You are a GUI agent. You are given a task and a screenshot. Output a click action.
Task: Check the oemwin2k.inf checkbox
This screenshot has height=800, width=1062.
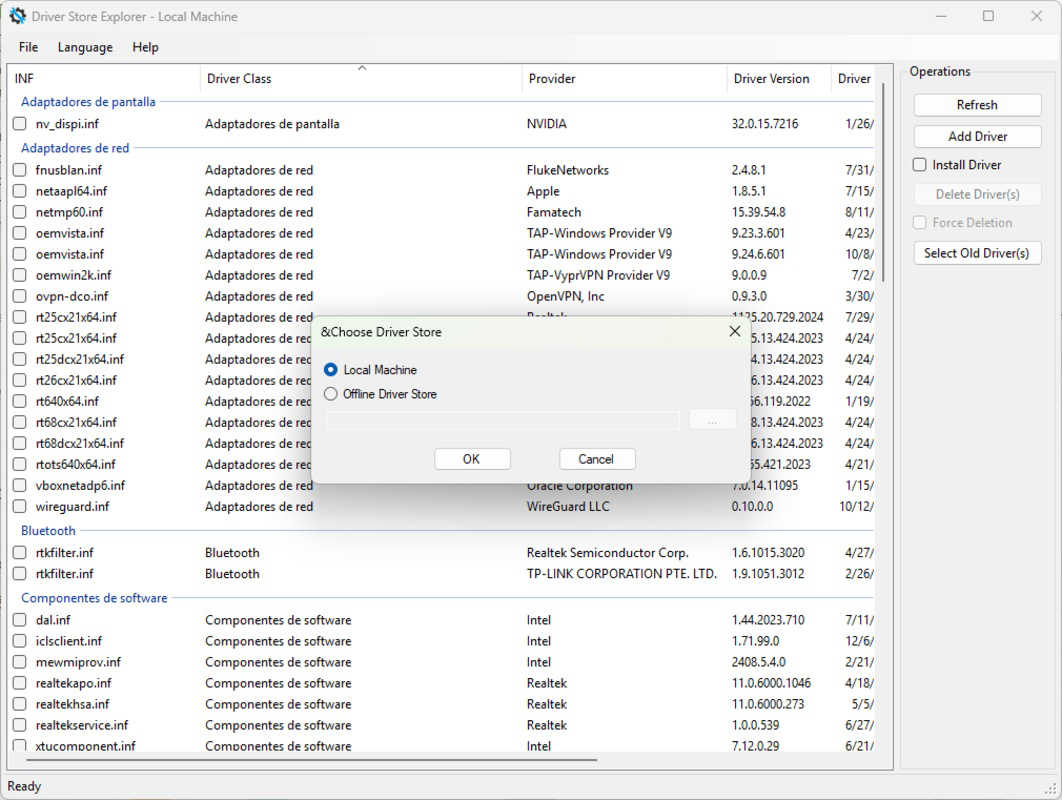[x=20, y=275]
